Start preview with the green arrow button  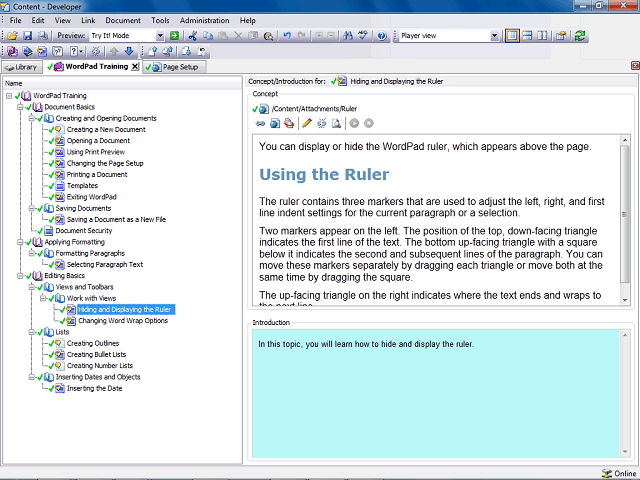click(174, 36)
